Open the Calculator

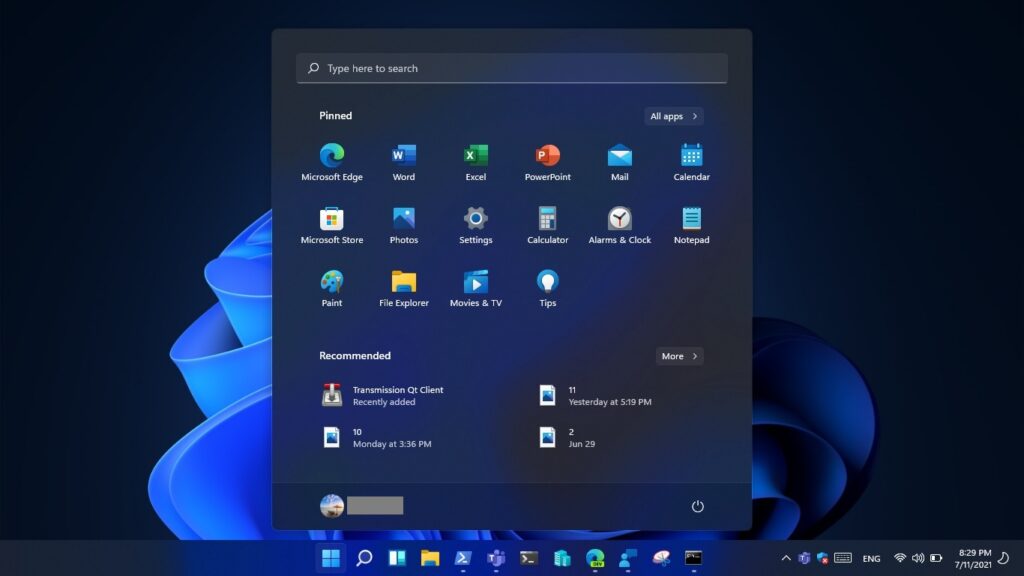point(547,223)
